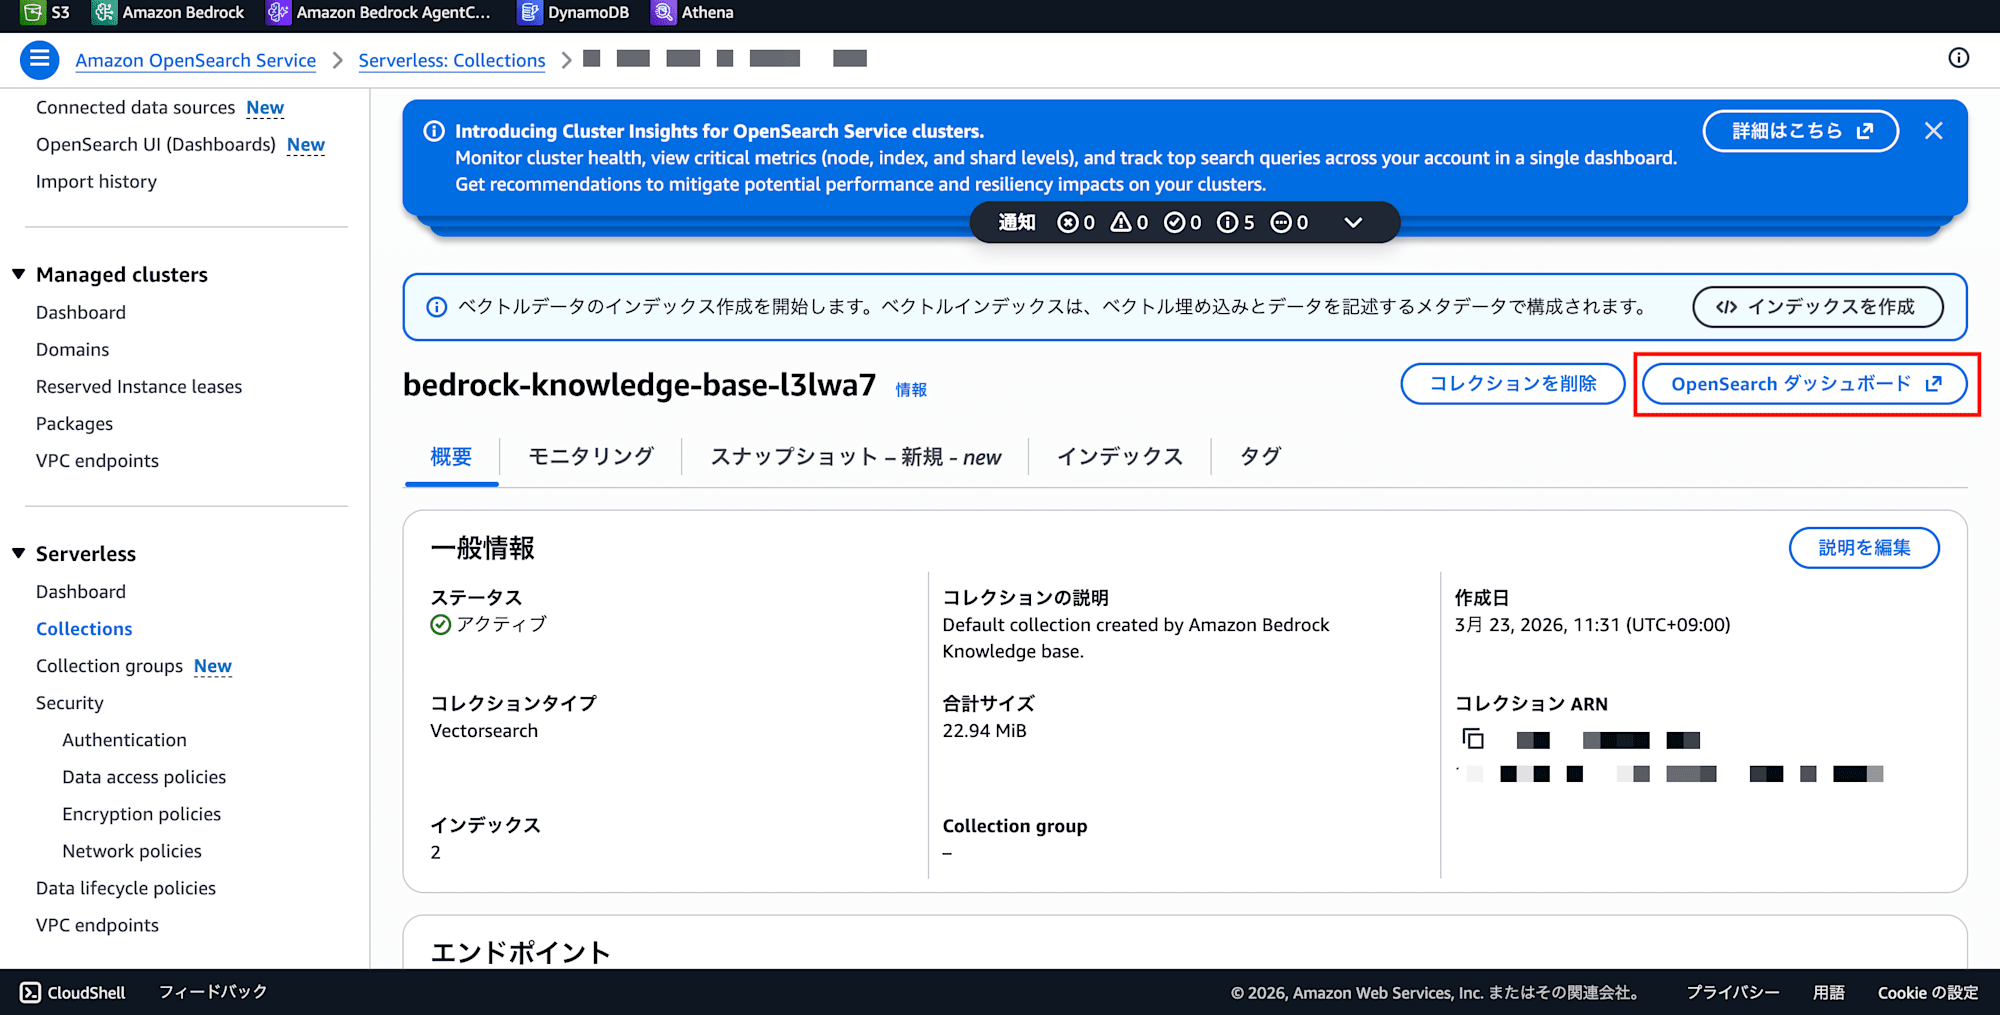Open Packages in sidebar

coord(74,423)
